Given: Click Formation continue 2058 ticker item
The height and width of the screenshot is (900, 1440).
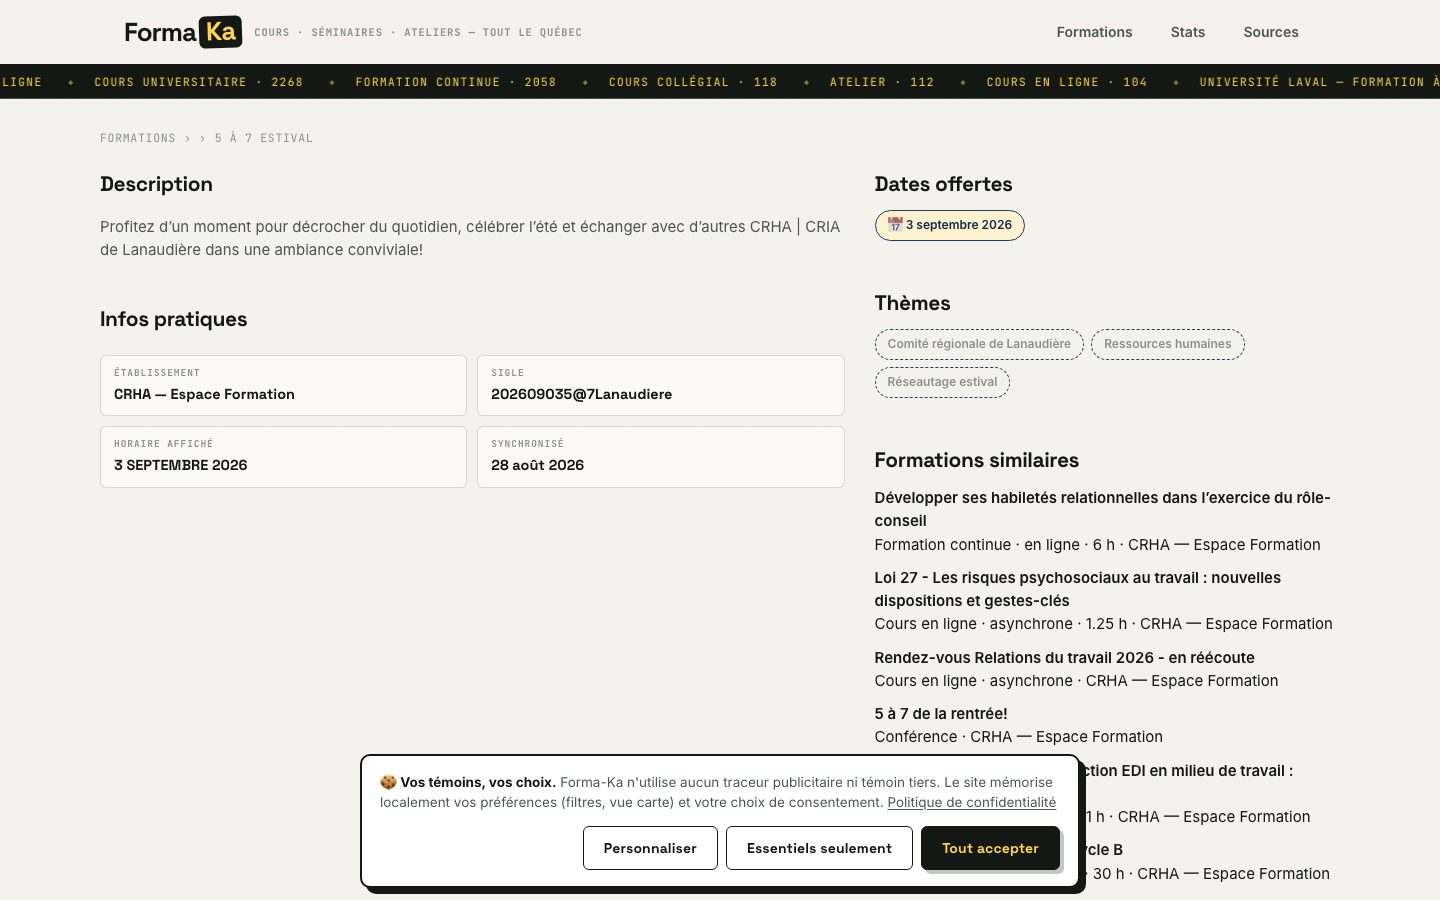Looking at the screenshot, I should 455,82.
